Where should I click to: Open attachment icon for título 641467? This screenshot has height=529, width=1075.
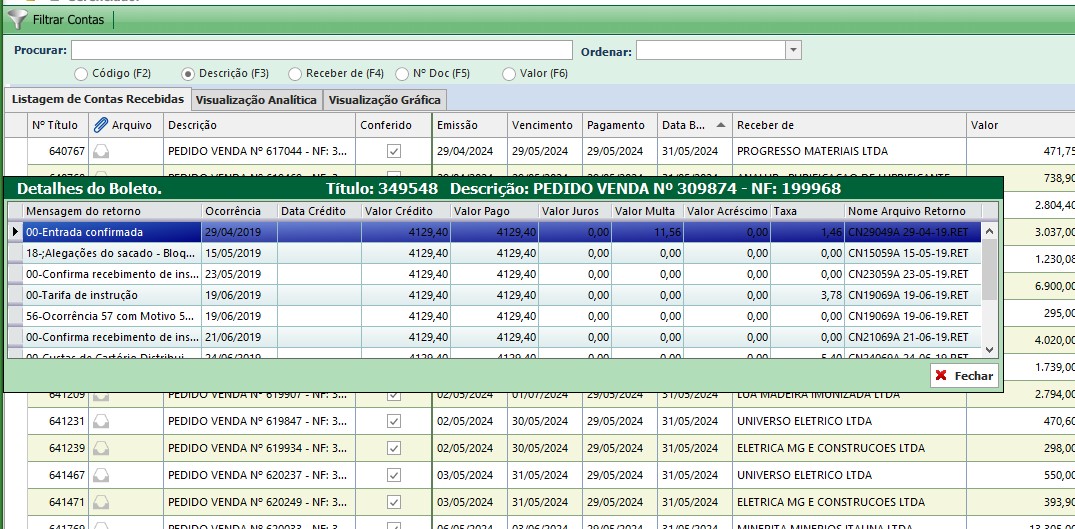101,475
